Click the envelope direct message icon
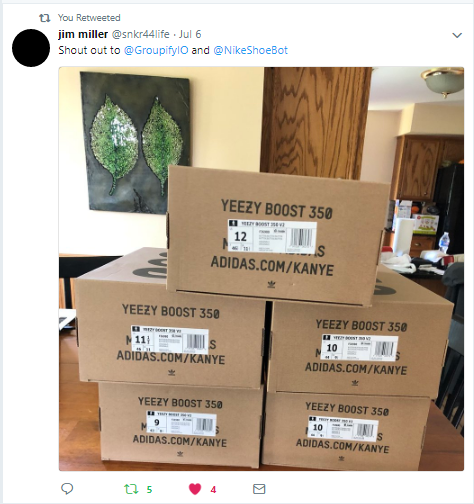The image size is (474, 504). pos(259,489)
